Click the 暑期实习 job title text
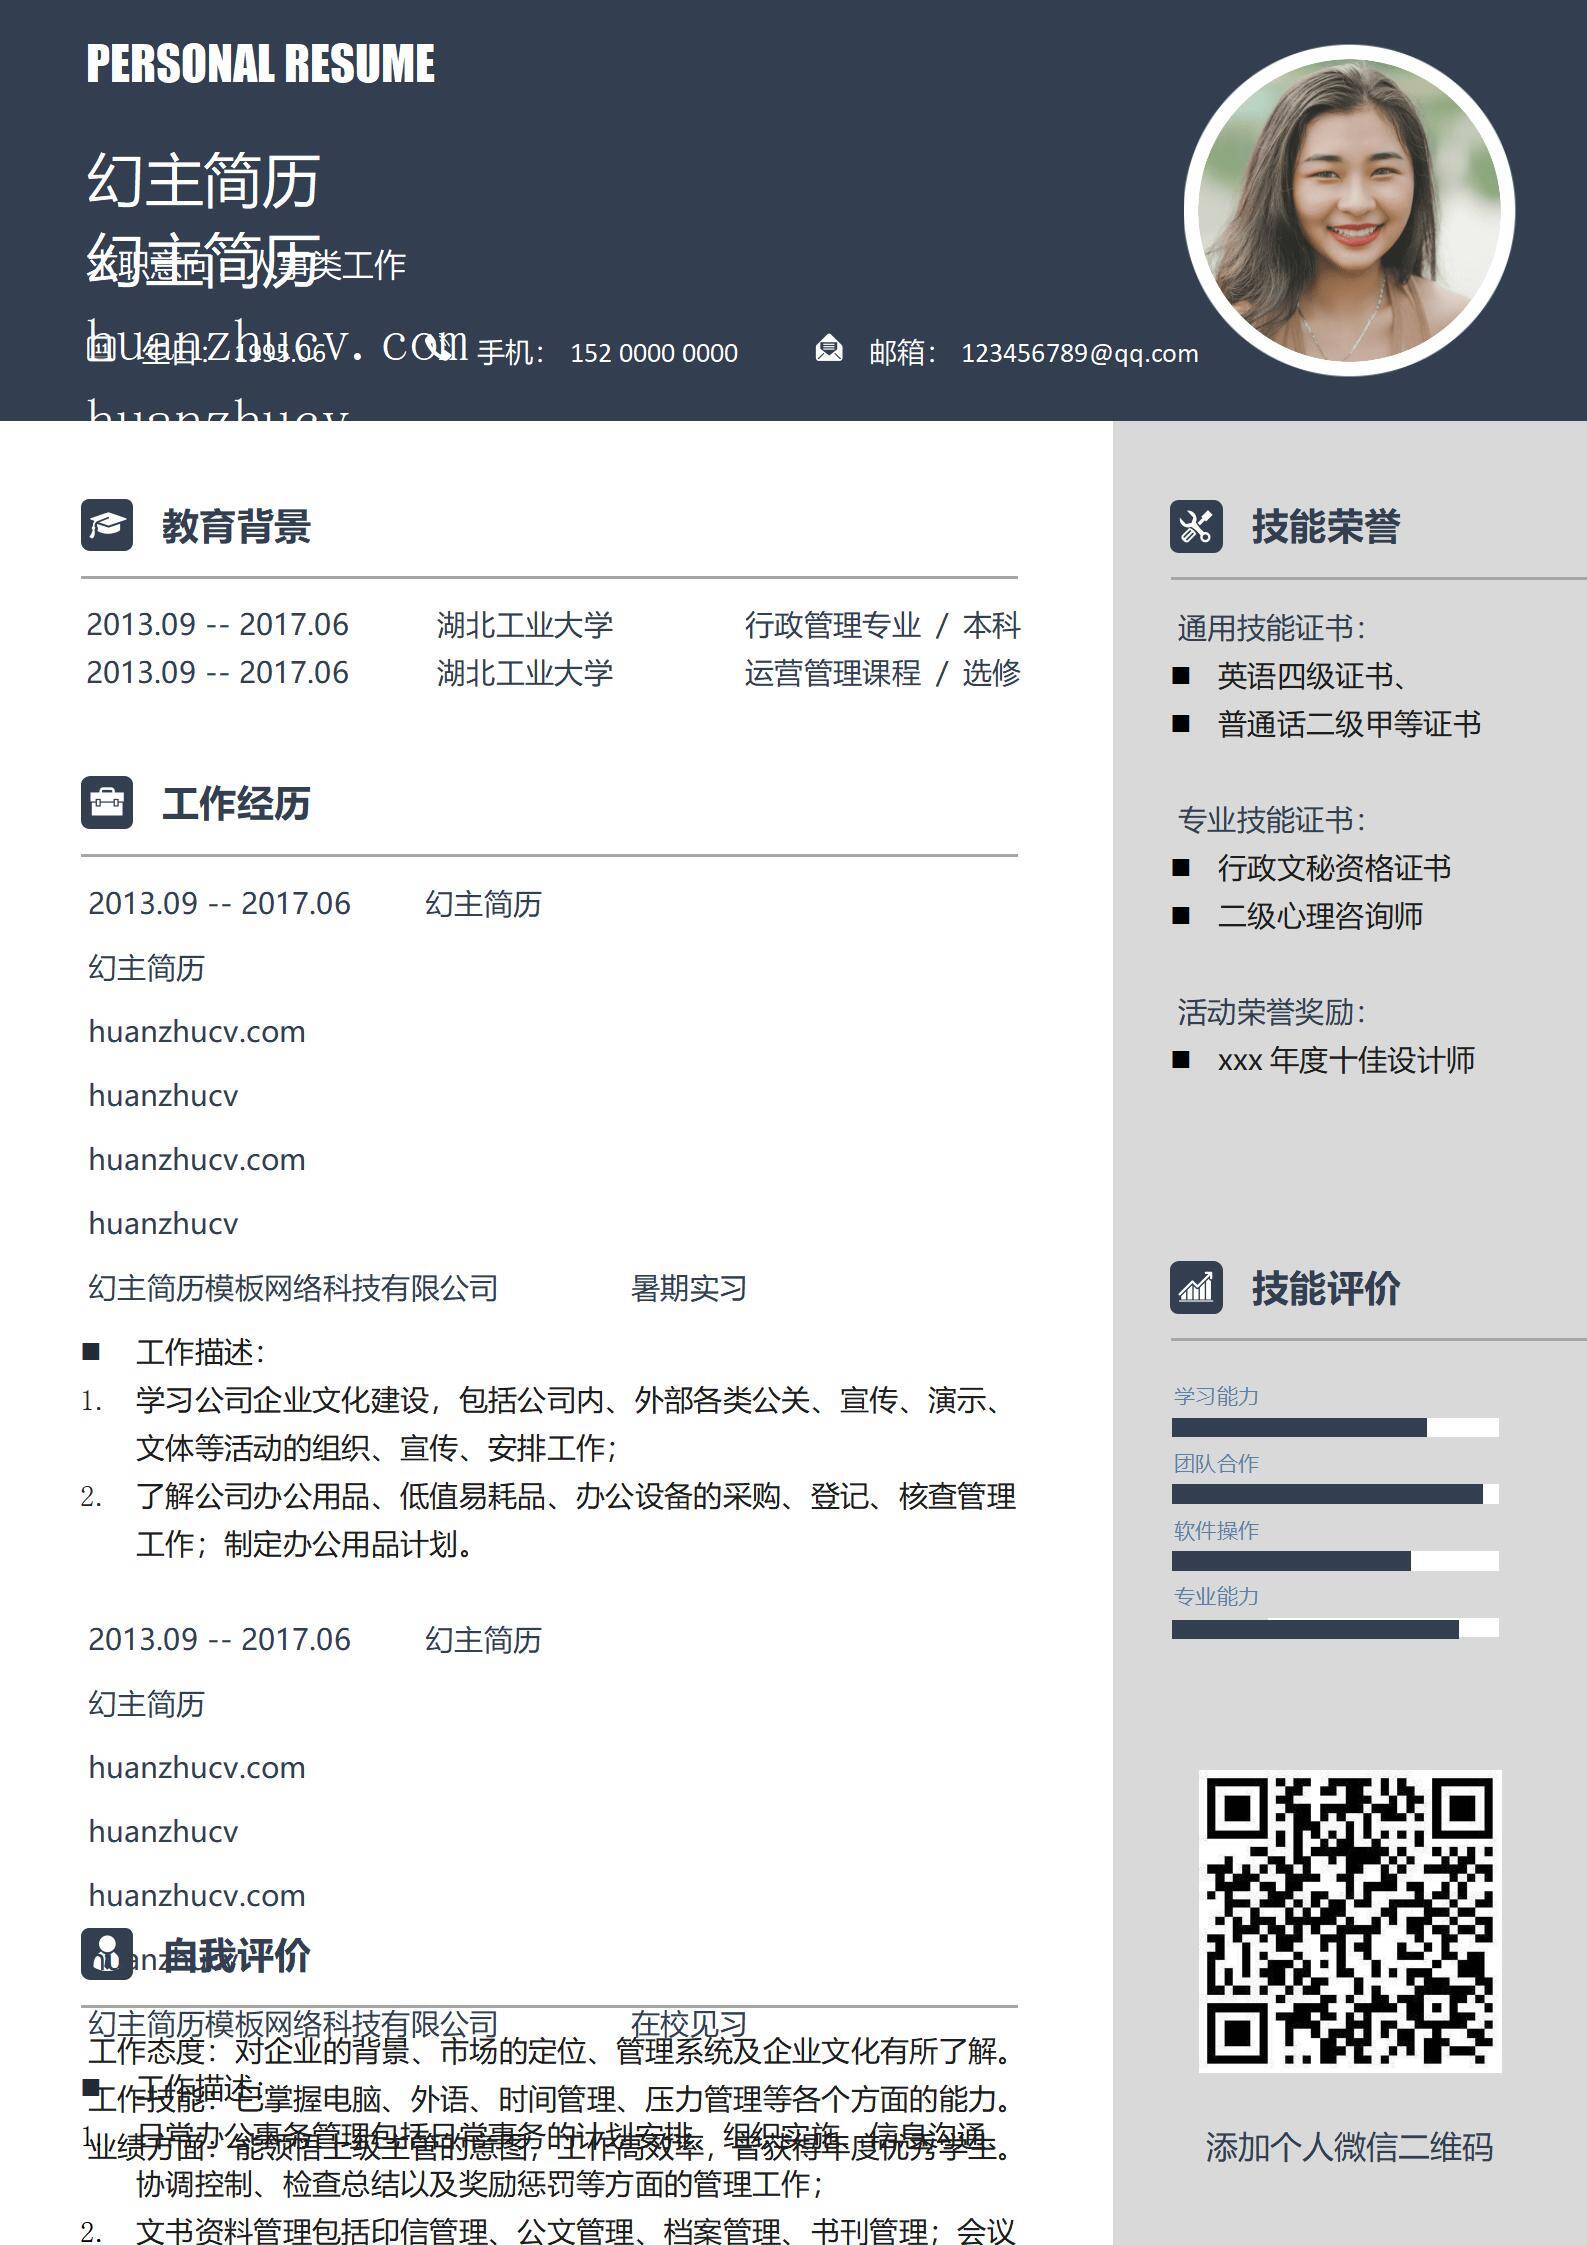This screenshot has height=2245, width=1587. coord(689,1288)
